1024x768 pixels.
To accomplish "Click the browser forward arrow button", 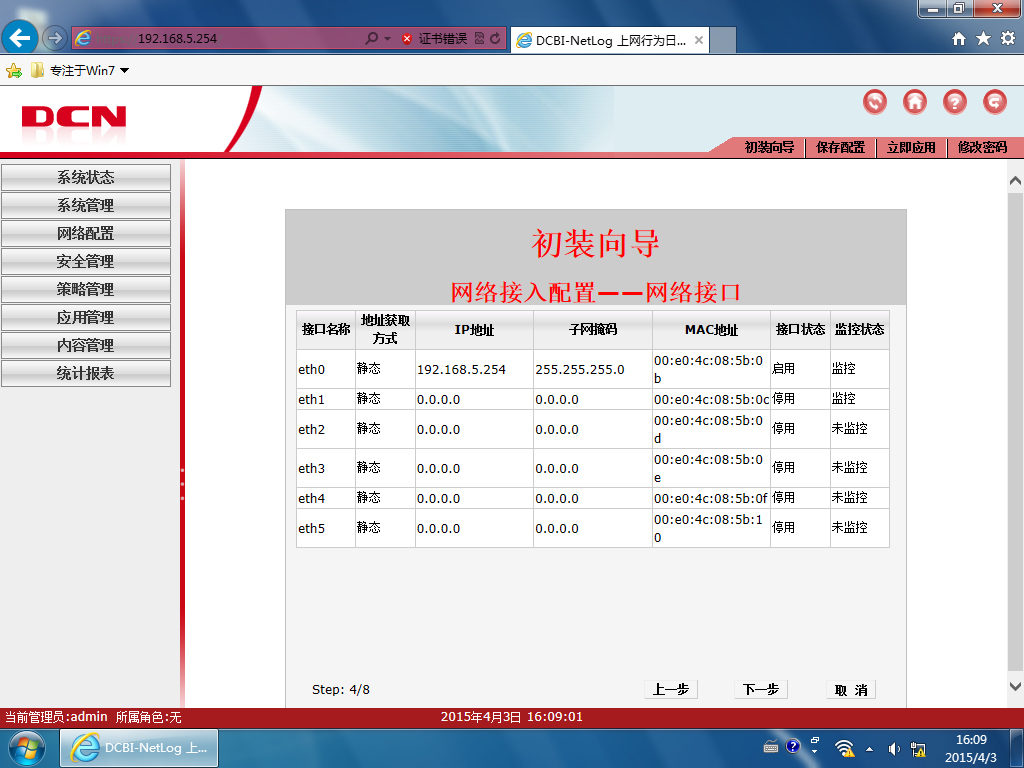I will (55, 39).
